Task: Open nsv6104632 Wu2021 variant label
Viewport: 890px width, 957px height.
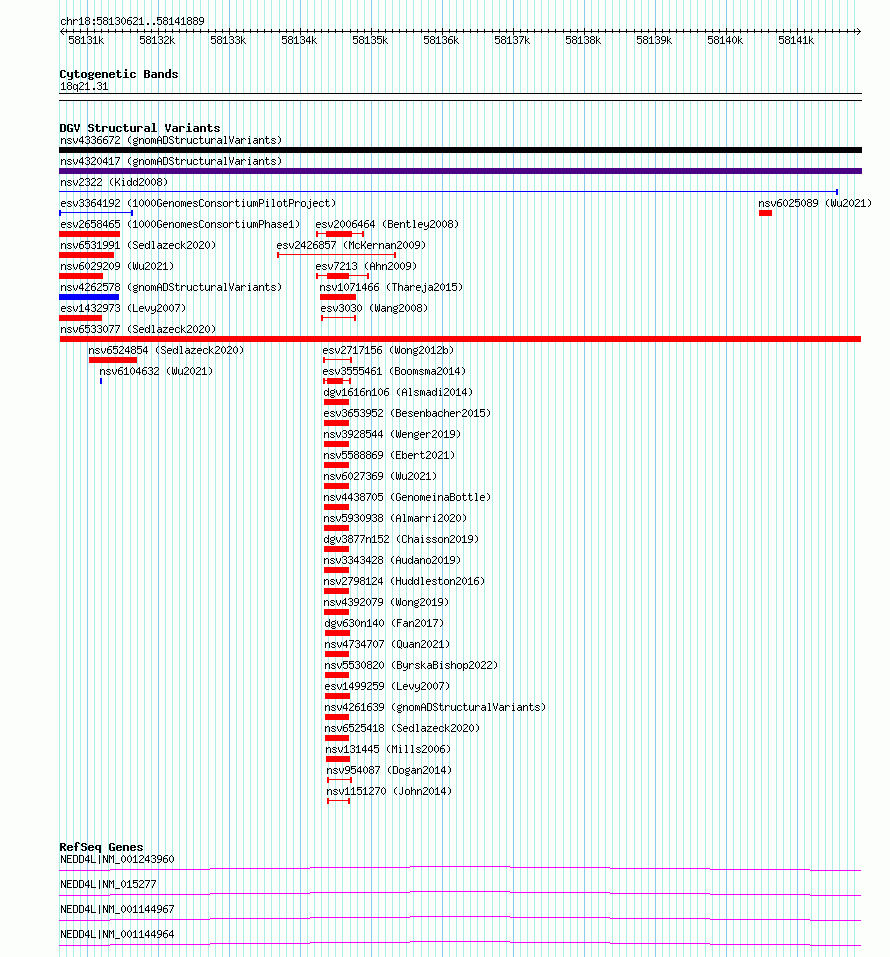Action: [156, 371]
